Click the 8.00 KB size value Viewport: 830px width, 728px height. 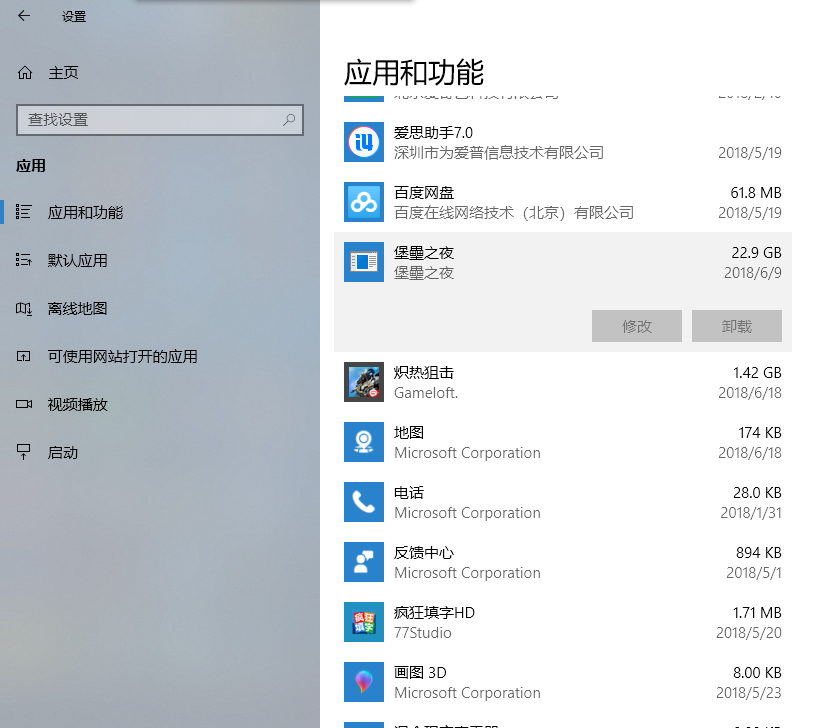[757, 673]
